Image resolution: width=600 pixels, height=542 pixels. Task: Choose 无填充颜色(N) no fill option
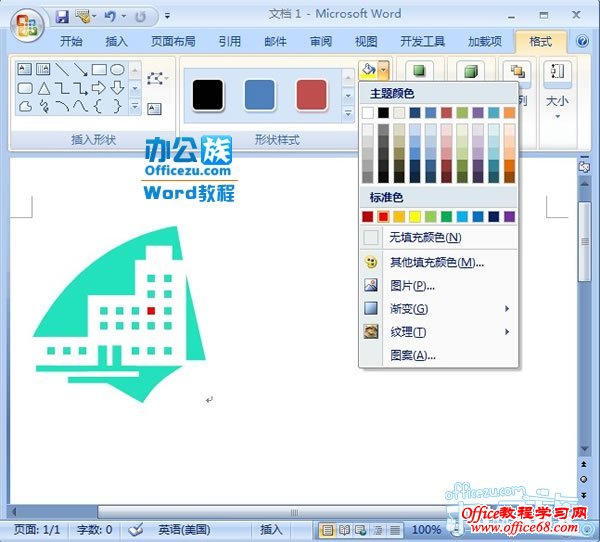[439, 237]
